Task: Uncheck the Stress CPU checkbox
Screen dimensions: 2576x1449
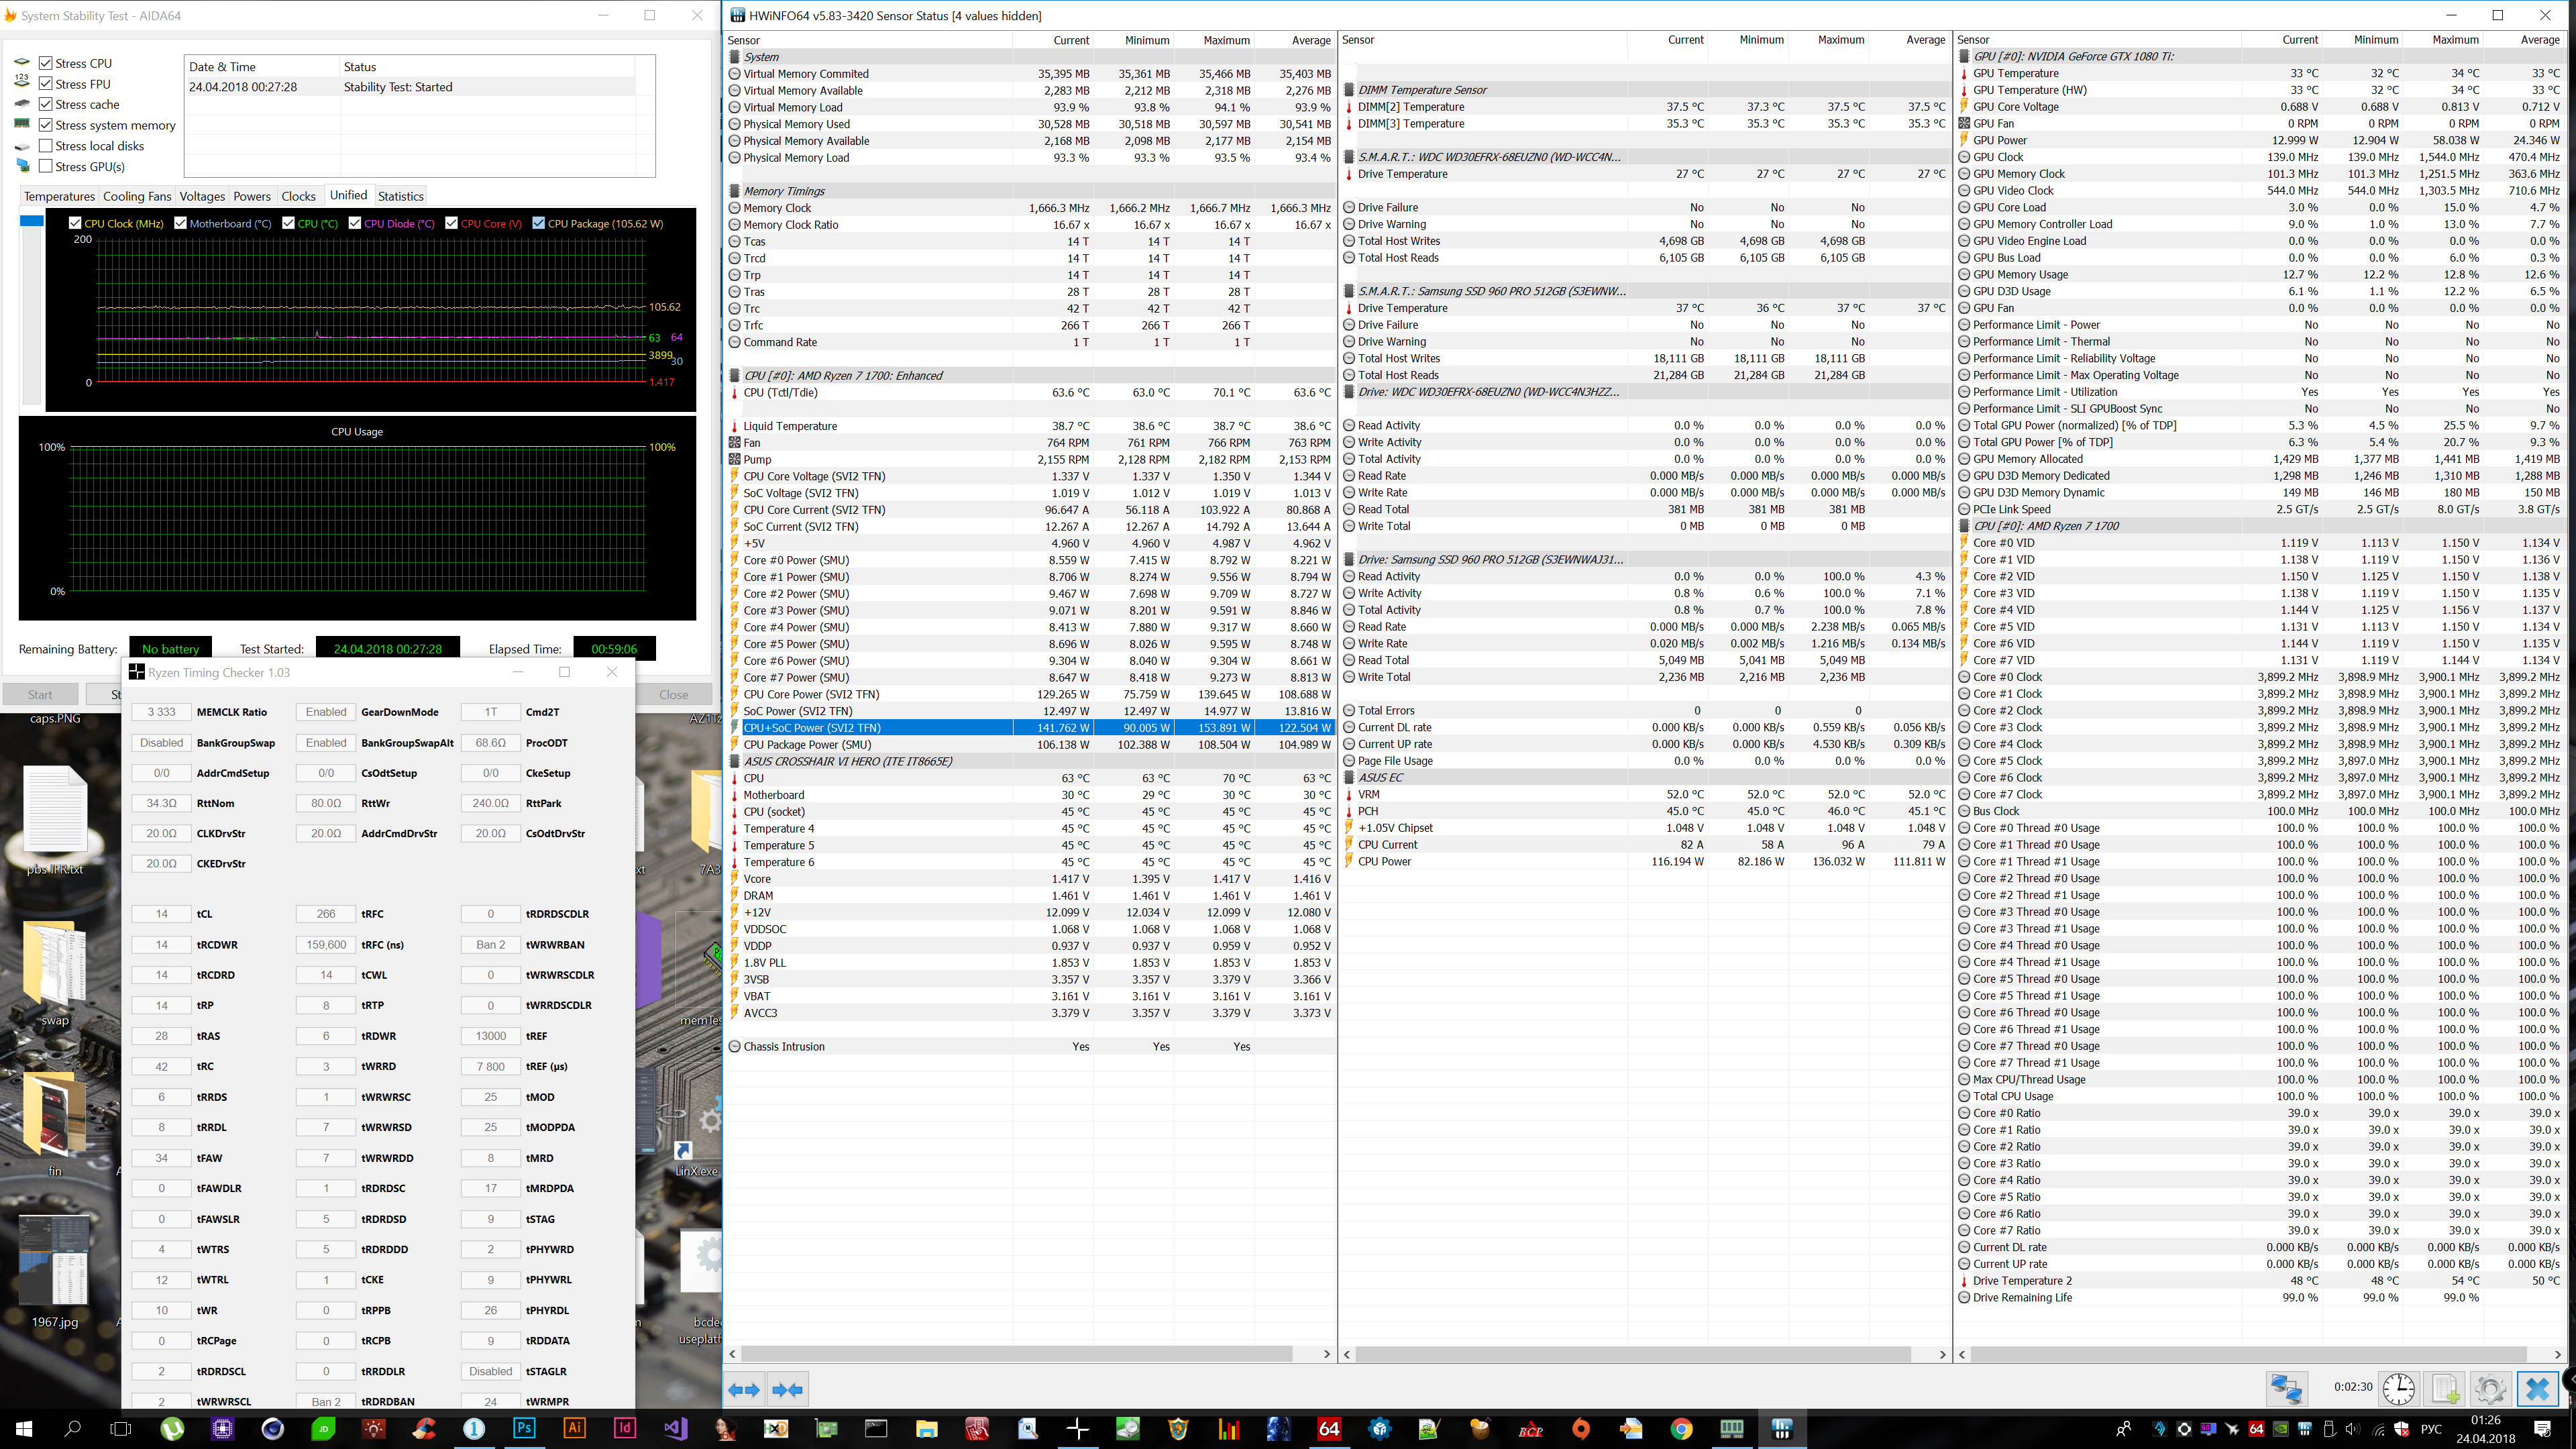Action: (46, 63)
